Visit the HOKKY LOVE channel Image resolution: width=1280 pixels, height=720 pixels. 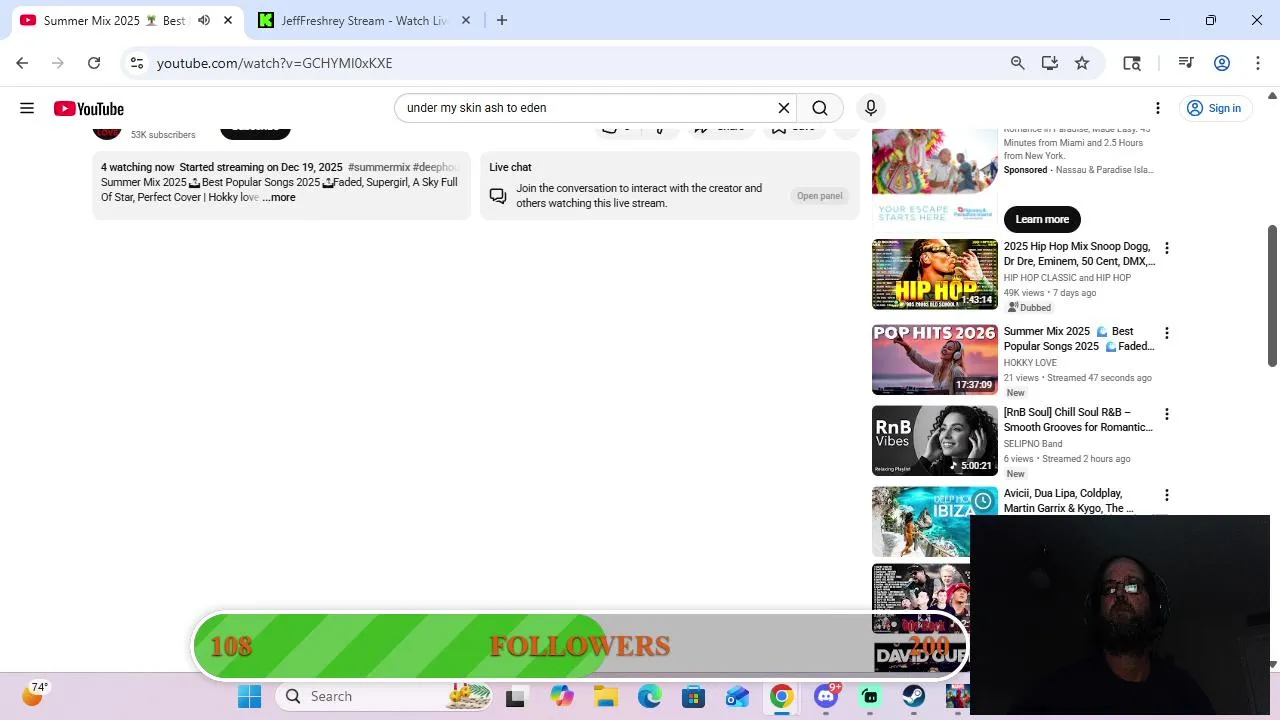click(1030, 363)
